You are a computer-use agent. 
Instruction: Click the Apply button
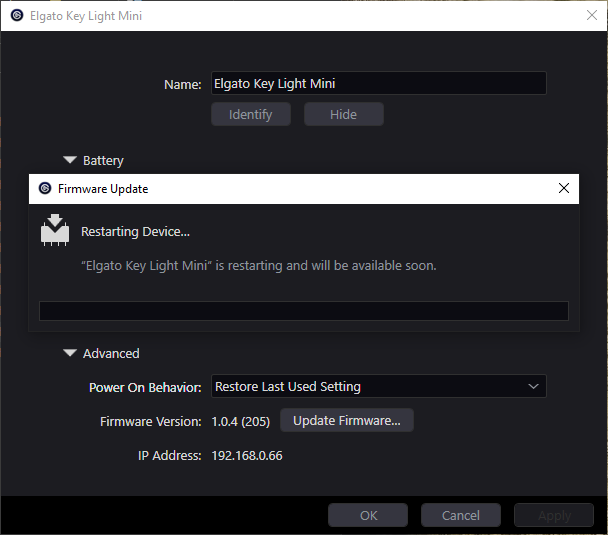pyautogui.click(x=554, y=515)
